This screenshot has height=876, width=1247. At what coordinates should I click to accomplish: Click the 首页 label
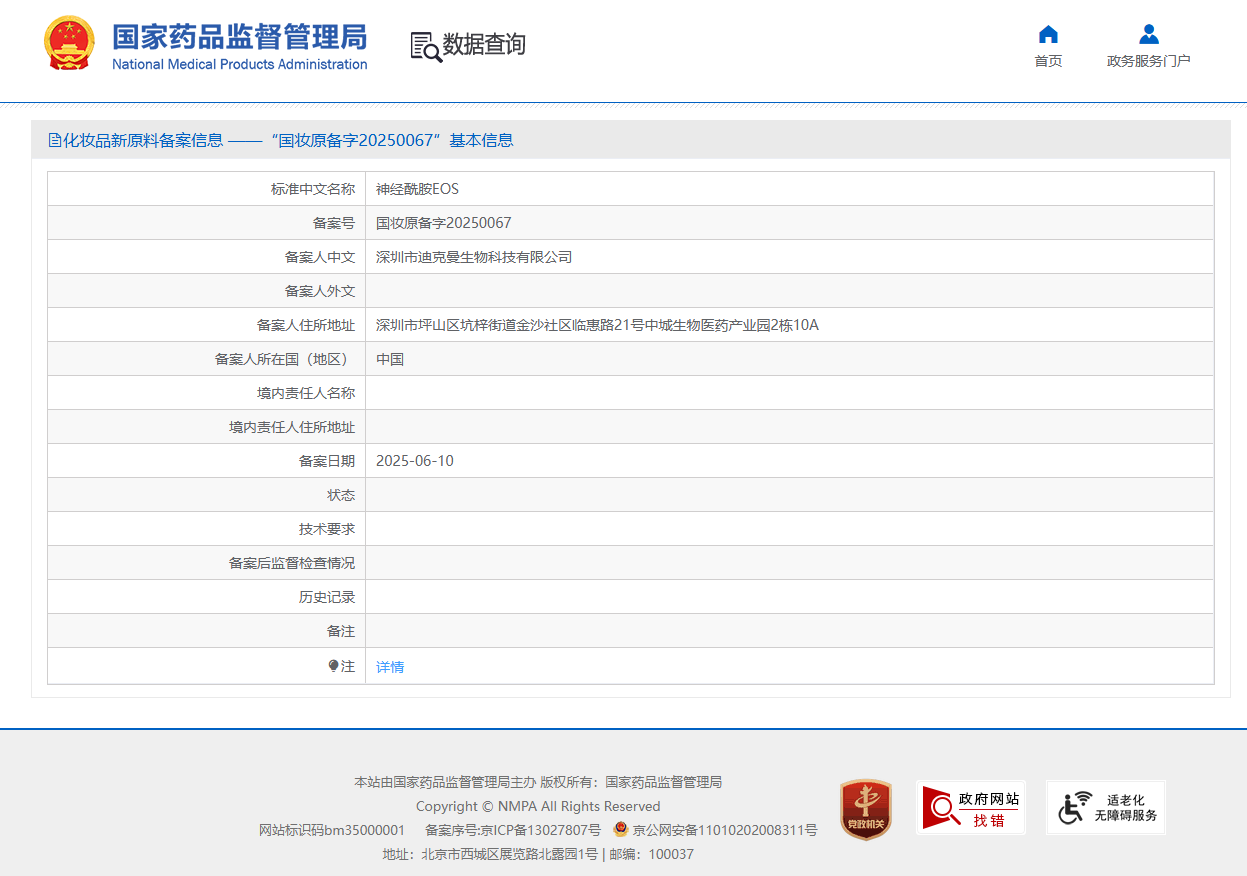click(1048, 61)
